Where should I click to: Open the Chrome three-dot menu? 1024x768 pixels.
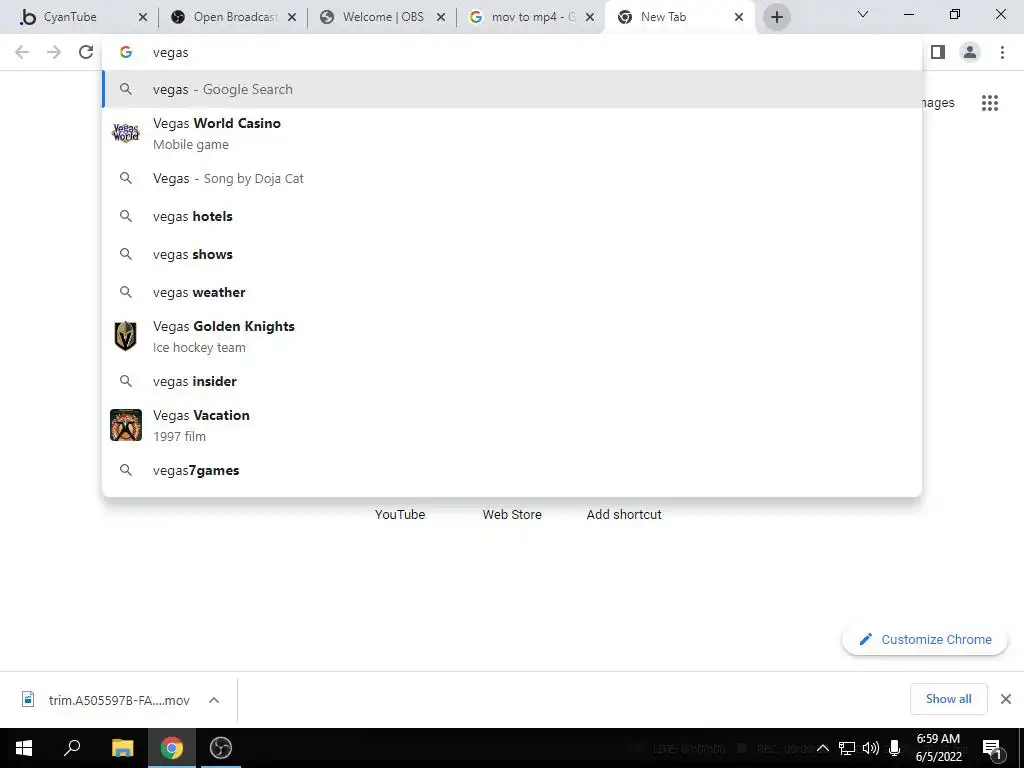[1002, 52]
